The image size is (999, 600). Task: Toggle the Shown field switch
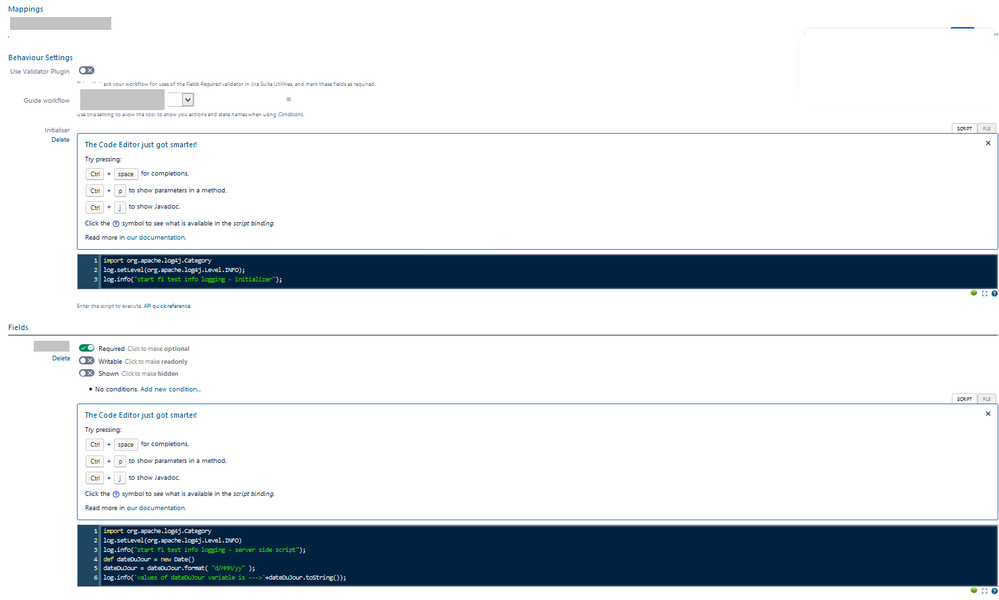[87, 373]
